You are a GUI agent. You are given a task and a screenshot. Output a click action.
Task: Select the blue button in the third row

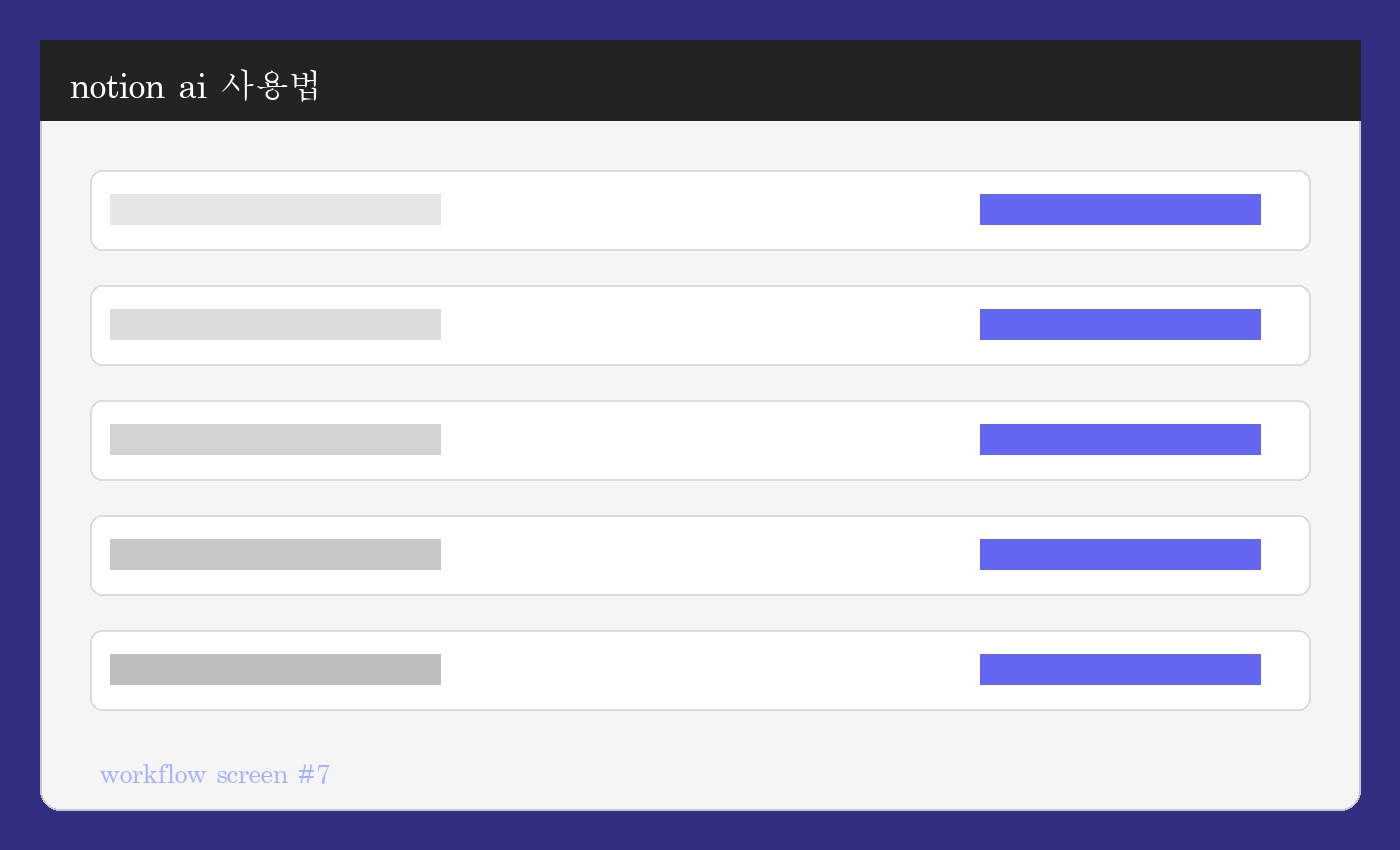(1120, 440)
